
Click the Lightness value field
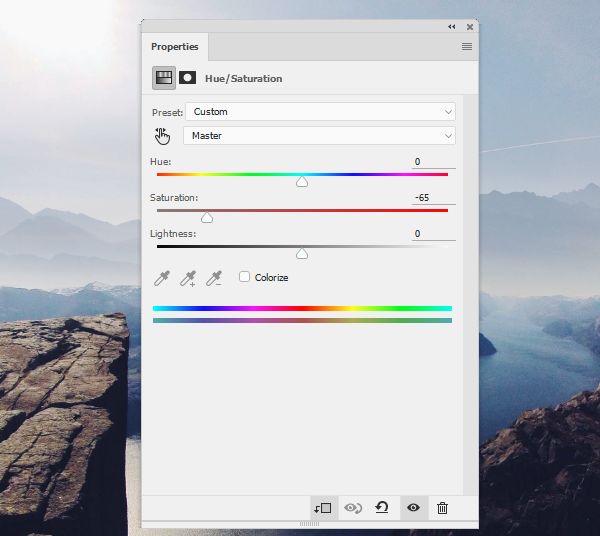click(x=433, y=234)
